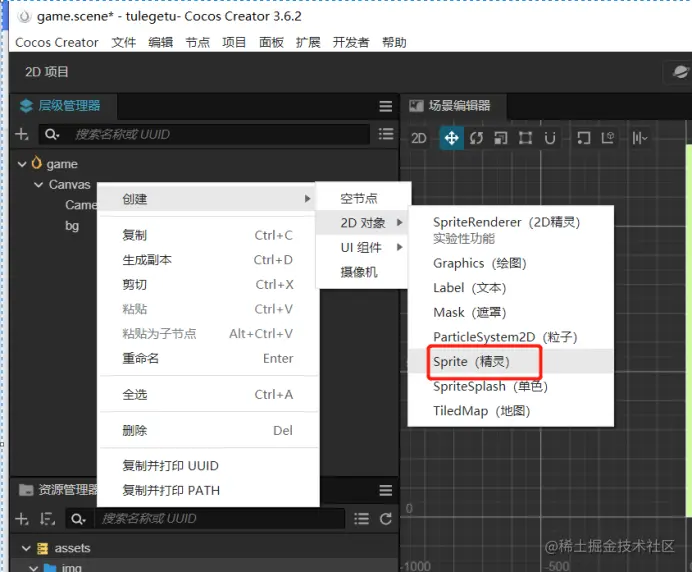Create a TiledMap (地图) object
Image resolution: width=693 pixels, height=572 pixels.
pyautogui.click(x=510, y=411)
